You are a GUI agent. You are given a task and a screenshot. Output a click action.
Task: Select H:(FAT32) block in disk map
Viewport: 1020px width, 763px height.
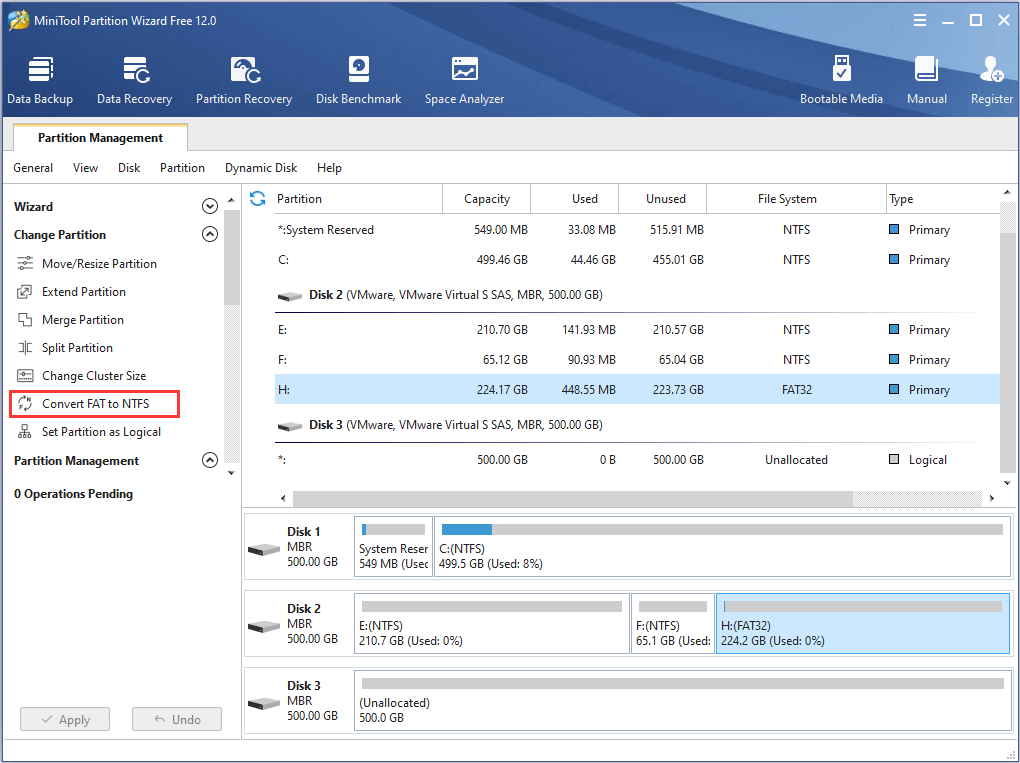point(863,624)
